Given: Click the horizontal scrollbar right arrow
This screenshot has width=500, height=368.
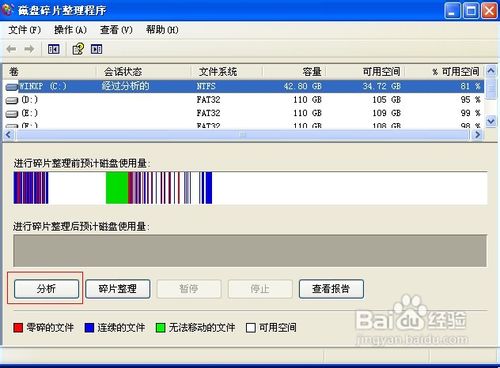Looking at the screenshot, I should (478, 135).
